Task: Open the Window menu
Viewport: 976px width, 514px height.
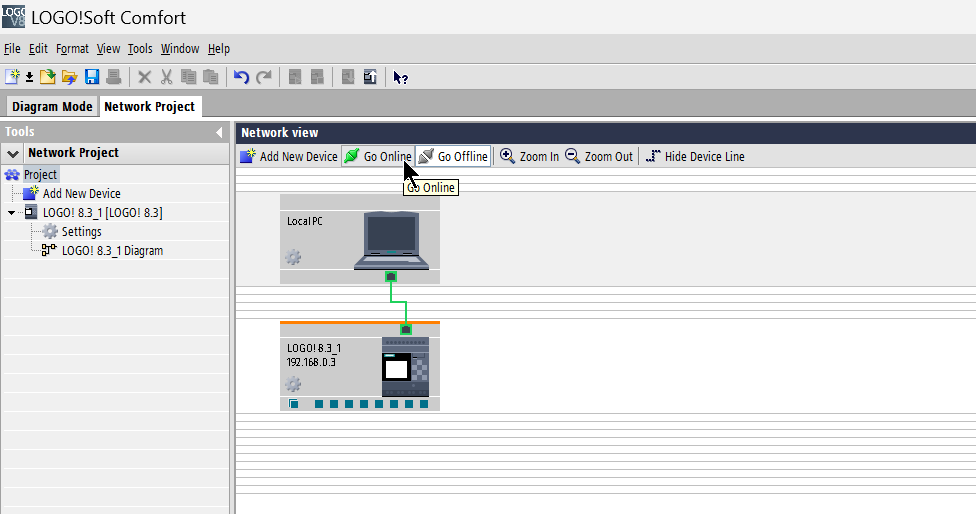Action: pyautogui.click(x=180, y=49)
